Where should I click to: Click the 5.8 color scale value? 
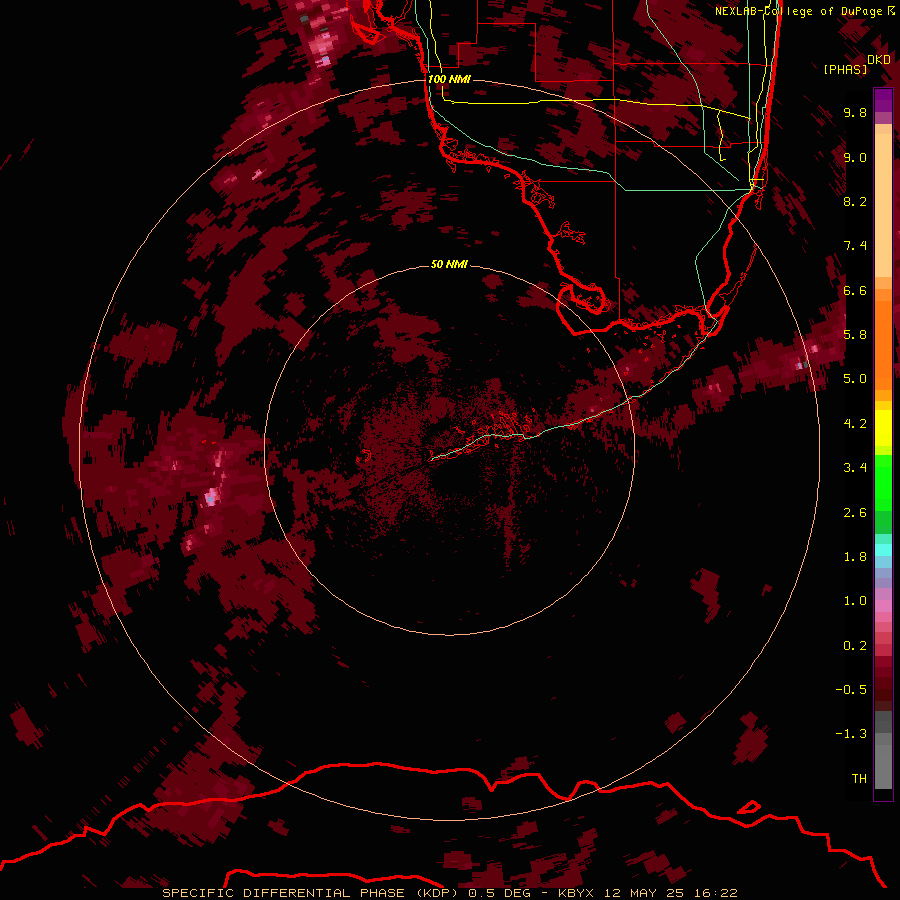click(855, 335)
